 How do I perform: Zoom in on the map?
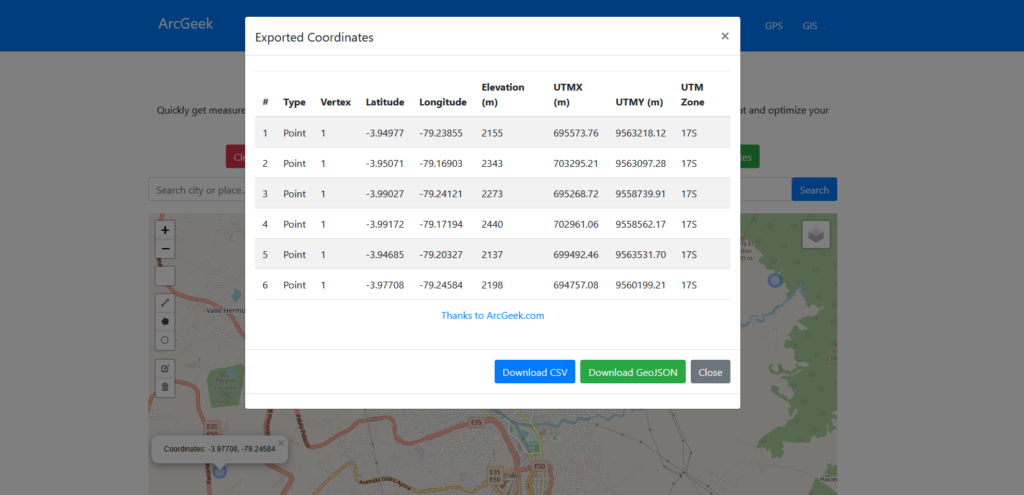(165, 230)
